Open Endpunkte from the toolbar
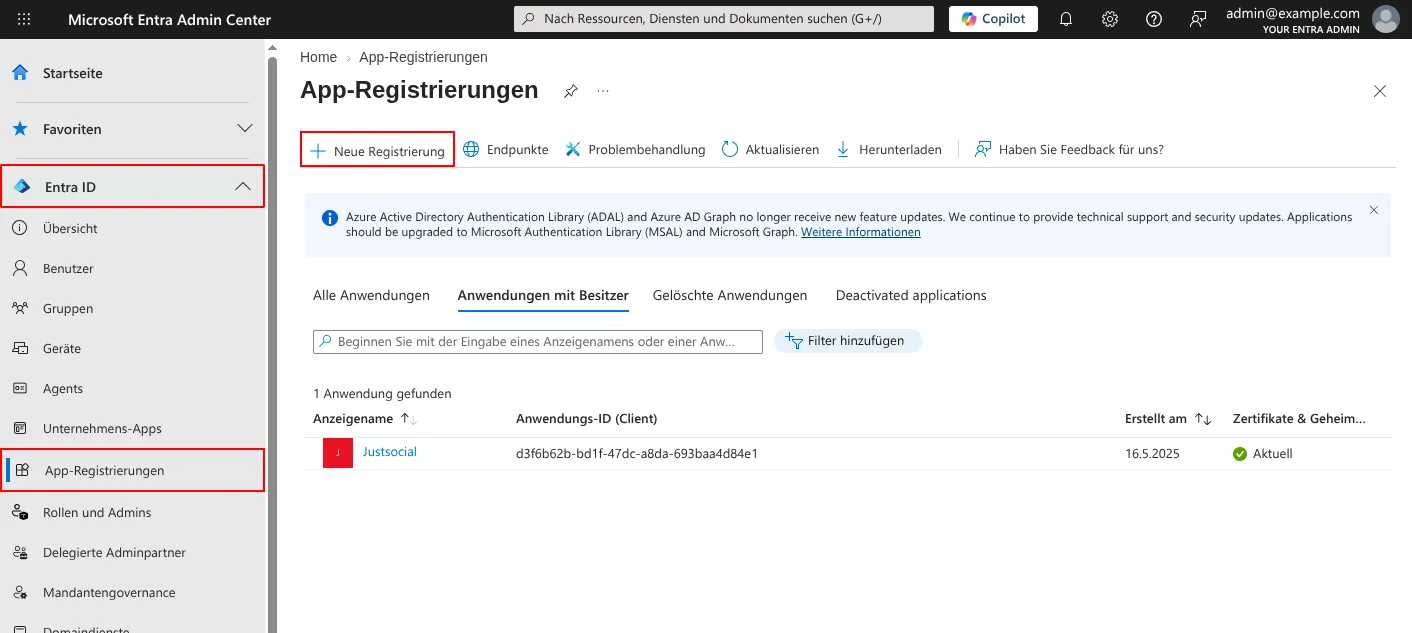Screen dimensions: 1412x633 tap(506, 150)
